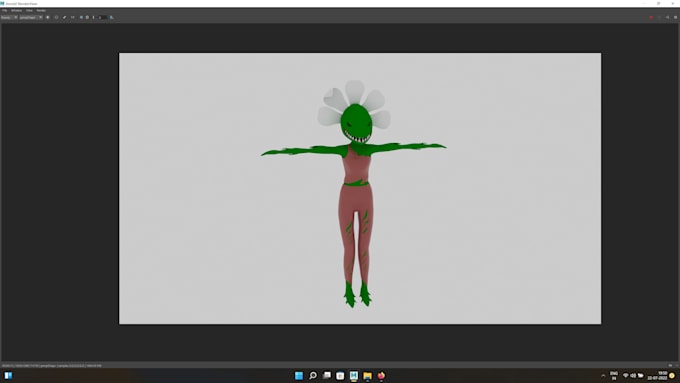Open the File menu
The image size is (680, 383).
click(x=4, y=10)
